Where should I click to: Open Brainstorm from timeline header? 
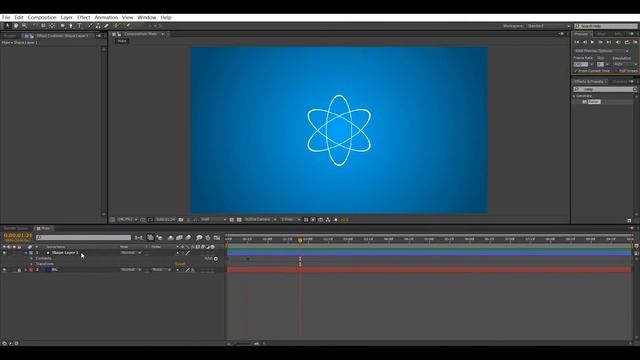click(x=199, y=238)
